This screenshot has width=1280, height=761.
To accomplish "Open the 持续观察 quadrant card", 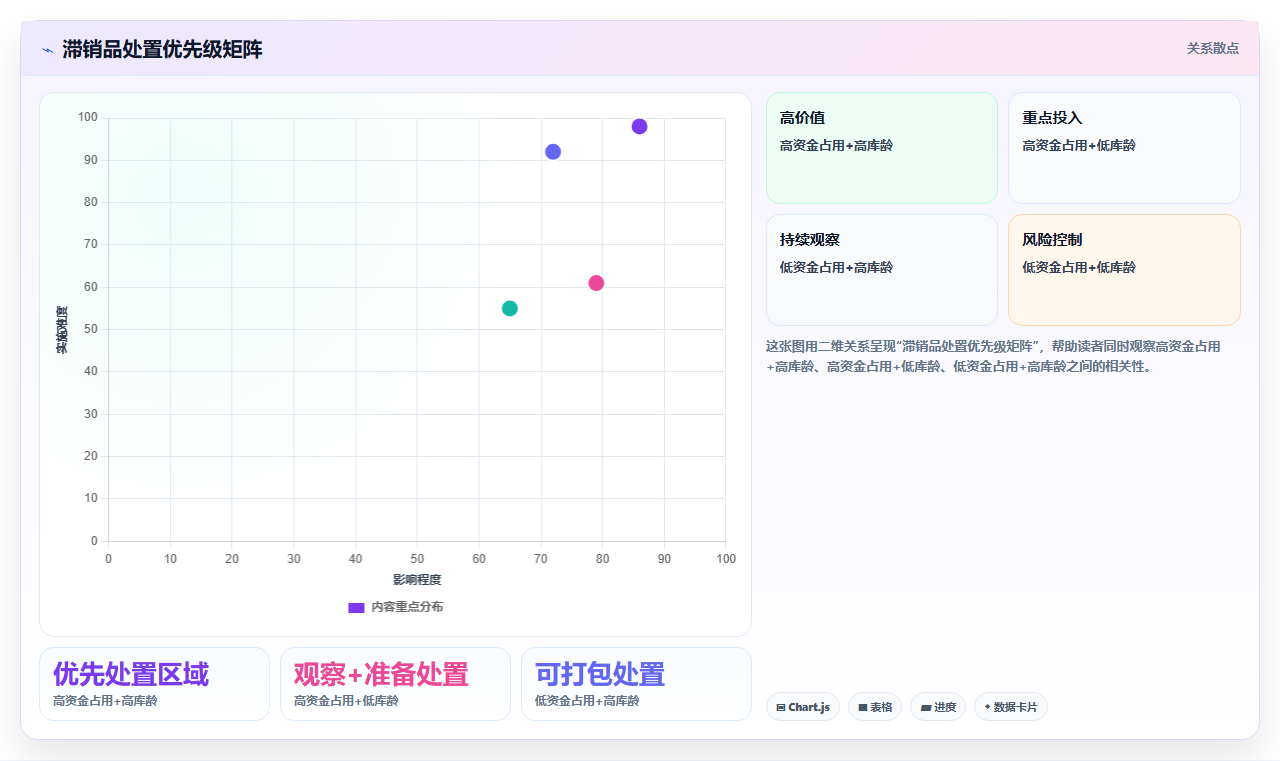I will (882, 270).
